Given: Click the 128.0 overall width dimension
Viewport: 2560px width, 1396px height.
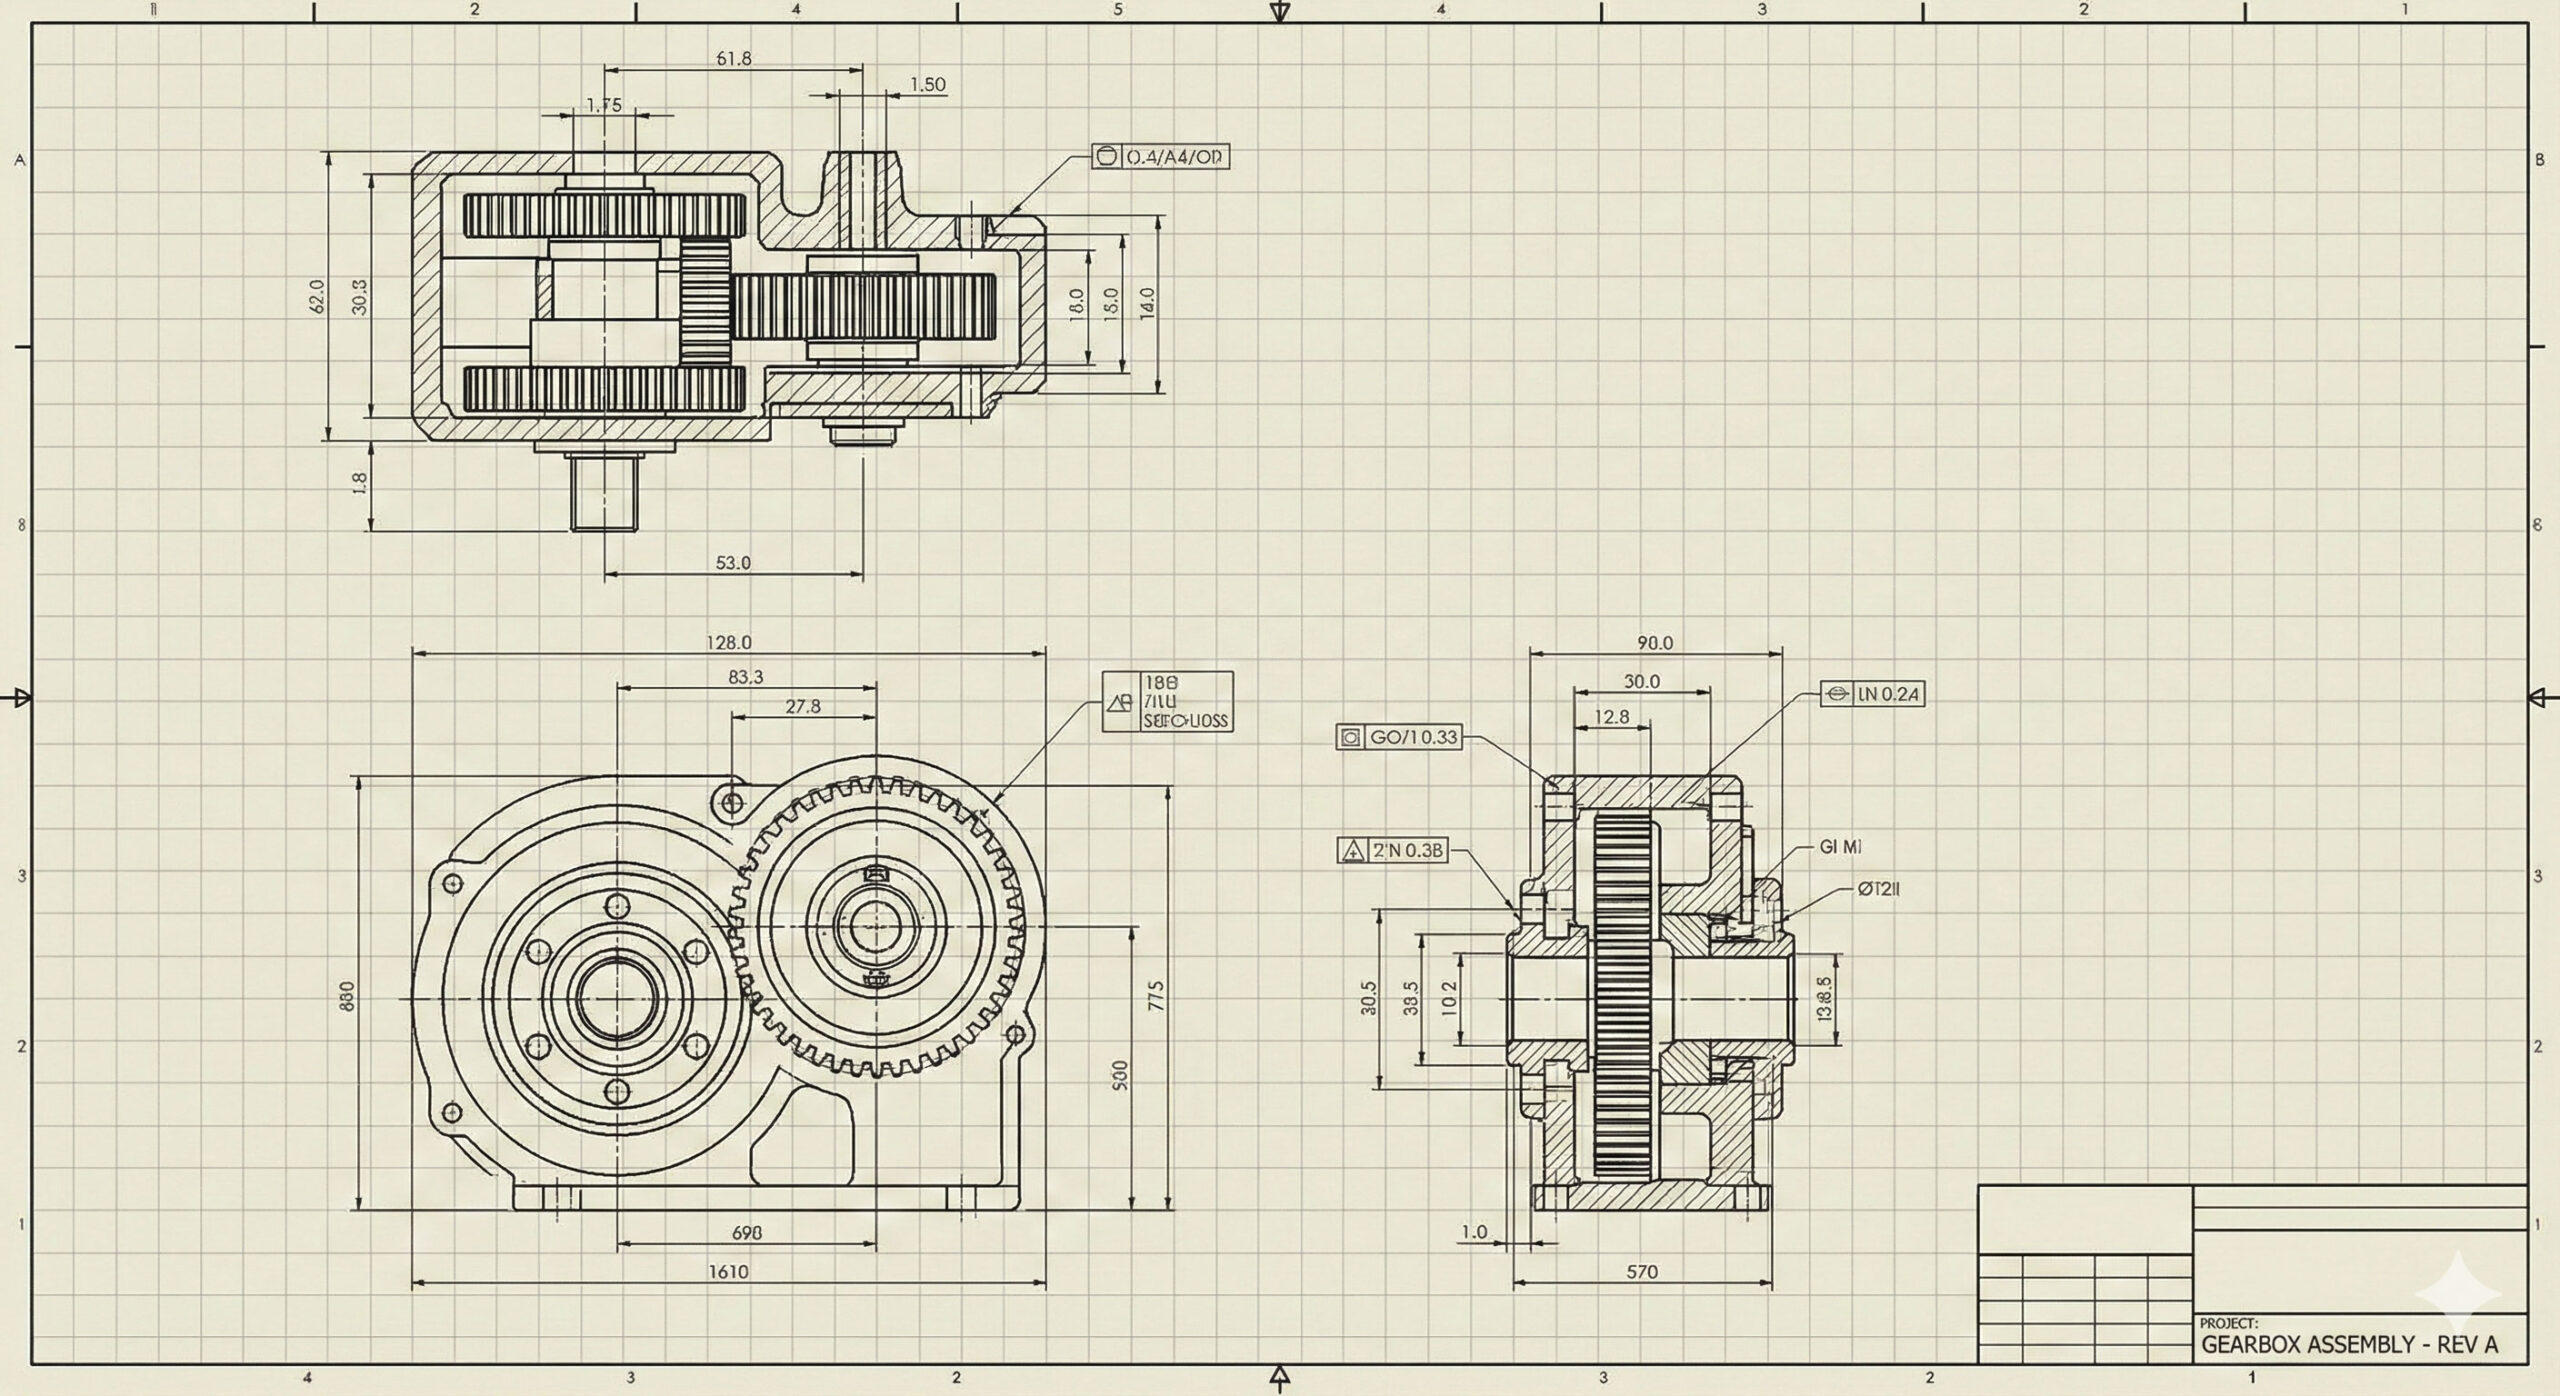Looking at the screenshot, I should [x=728, y=643].
